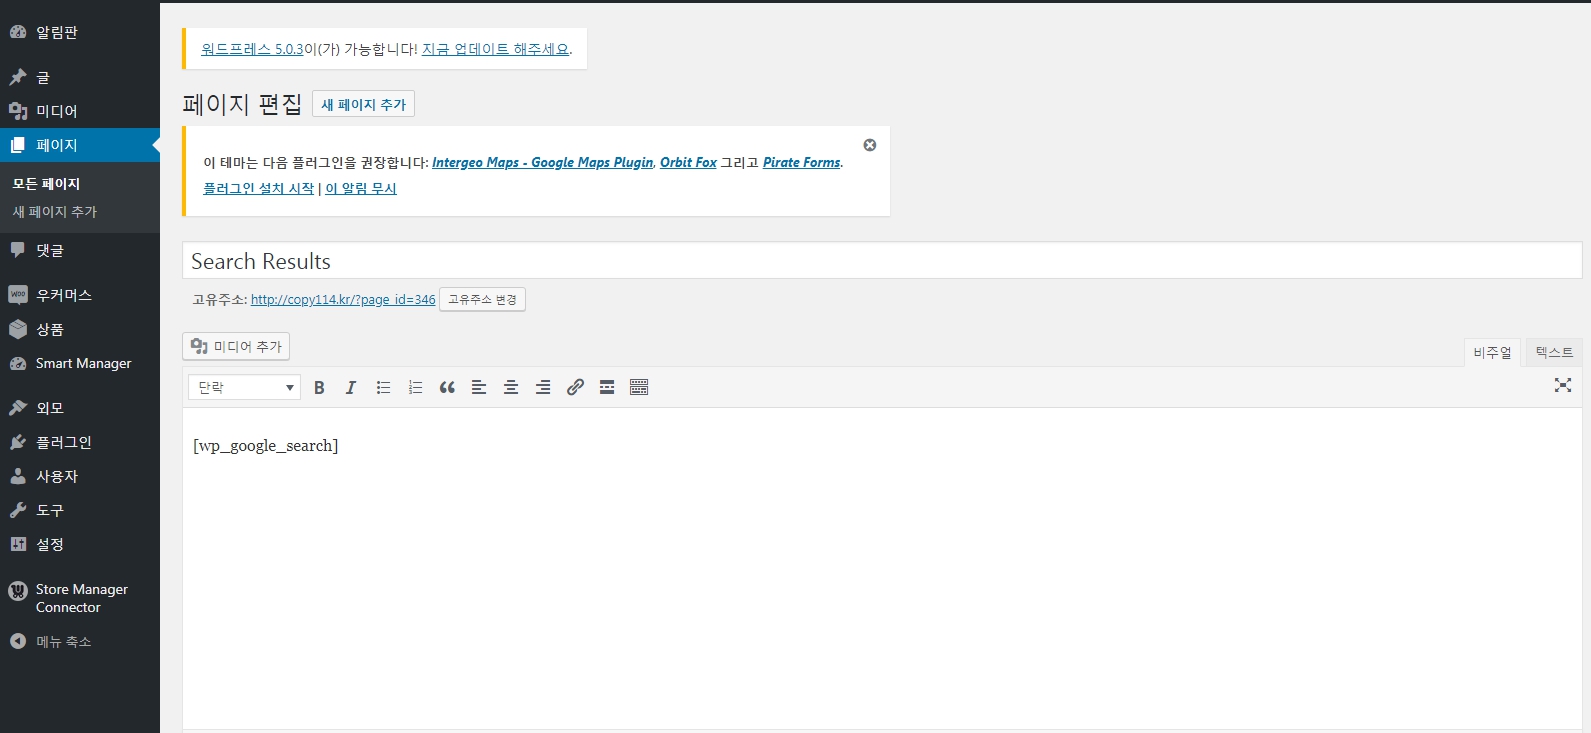Viewport: 1591px width, 733px height.
Task: Switch to the Text editor tab
Action: coord(1553,353)
